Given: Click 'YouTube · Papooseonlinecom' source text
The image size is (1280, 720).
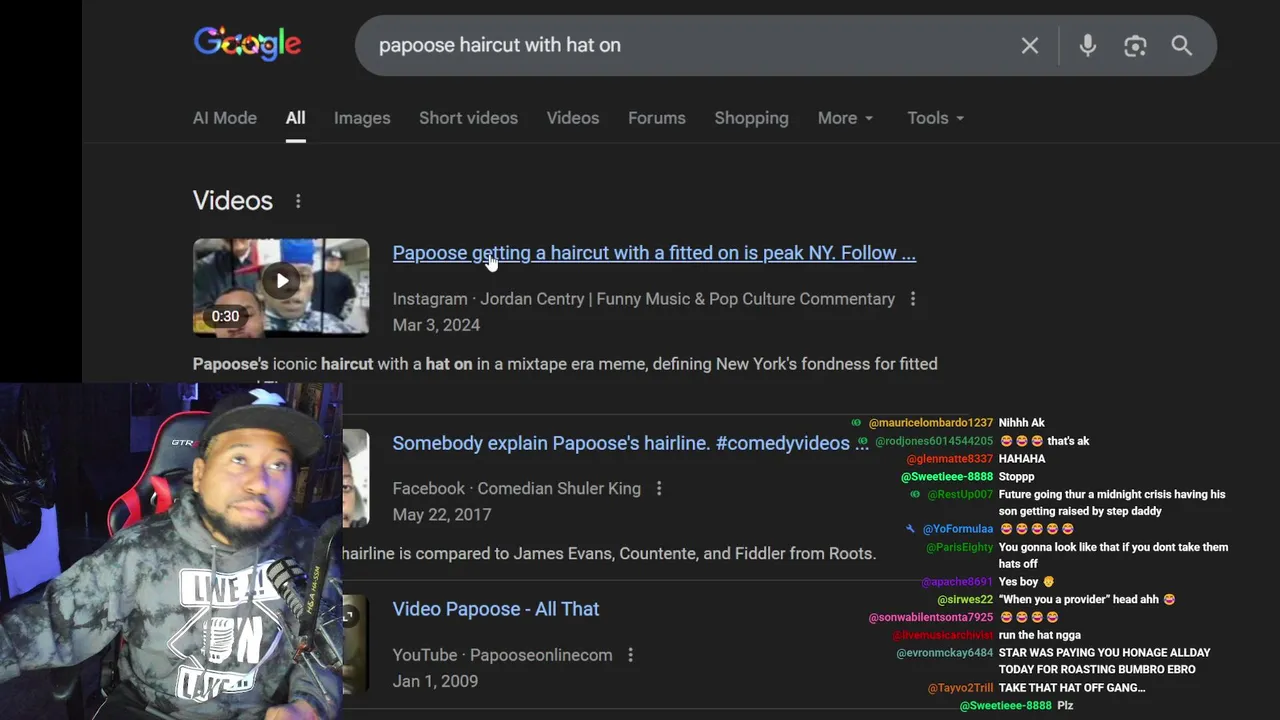Looking at the screenshot, I should coord(502,655).
